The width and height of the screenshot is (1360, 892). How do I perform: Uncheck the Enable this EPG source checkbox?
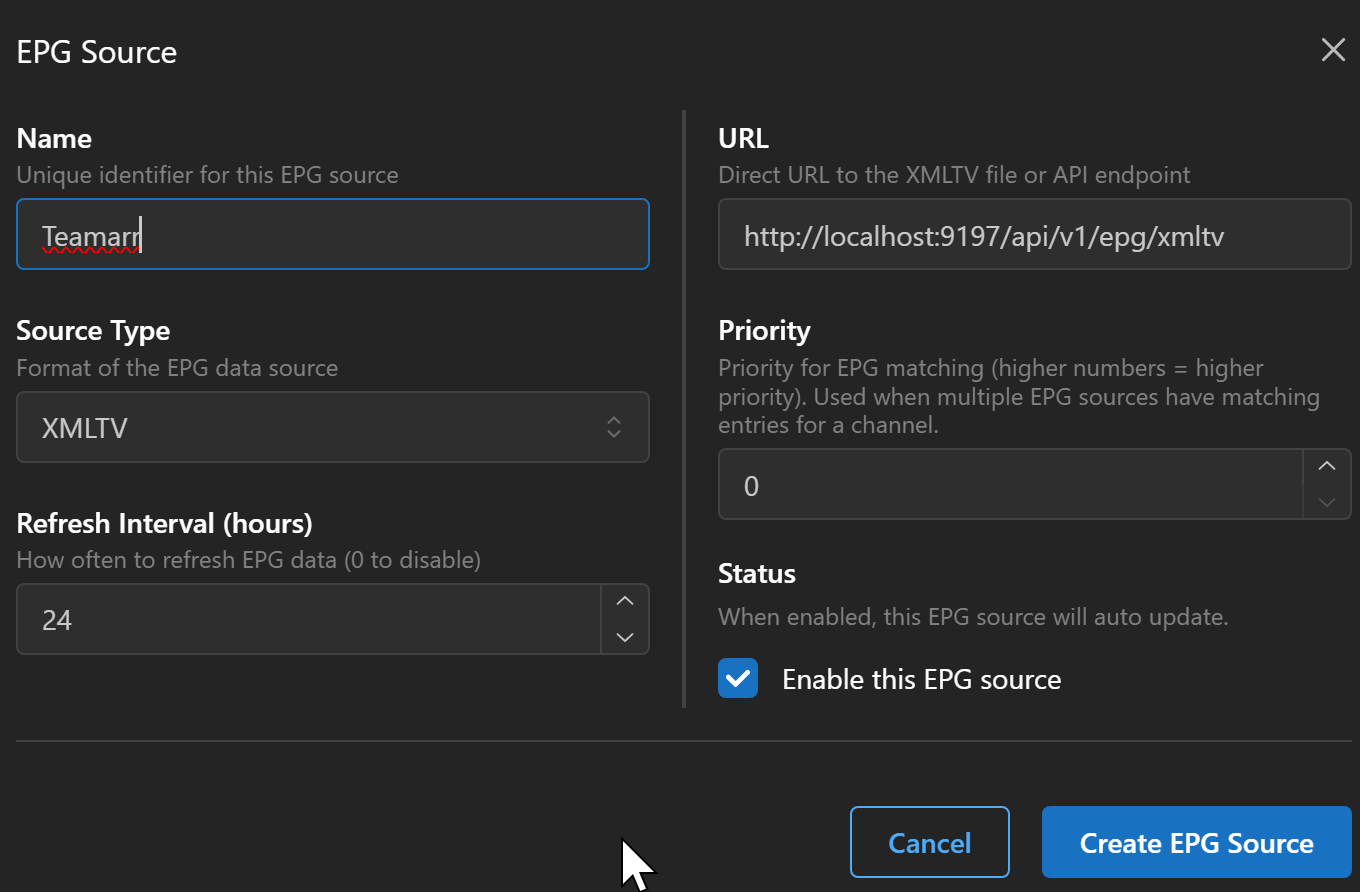738,678
